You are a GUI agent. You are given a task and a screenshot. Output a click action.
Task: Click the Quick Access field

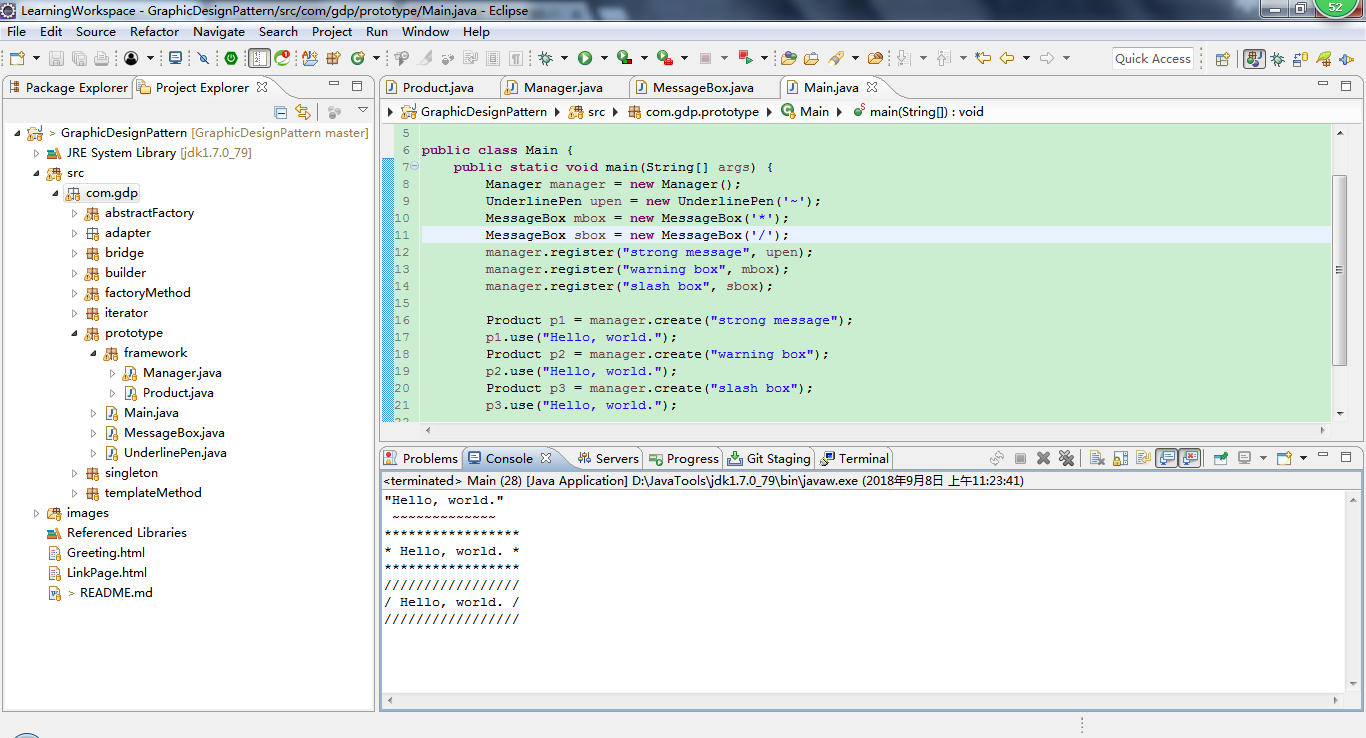click(1152, 58)
